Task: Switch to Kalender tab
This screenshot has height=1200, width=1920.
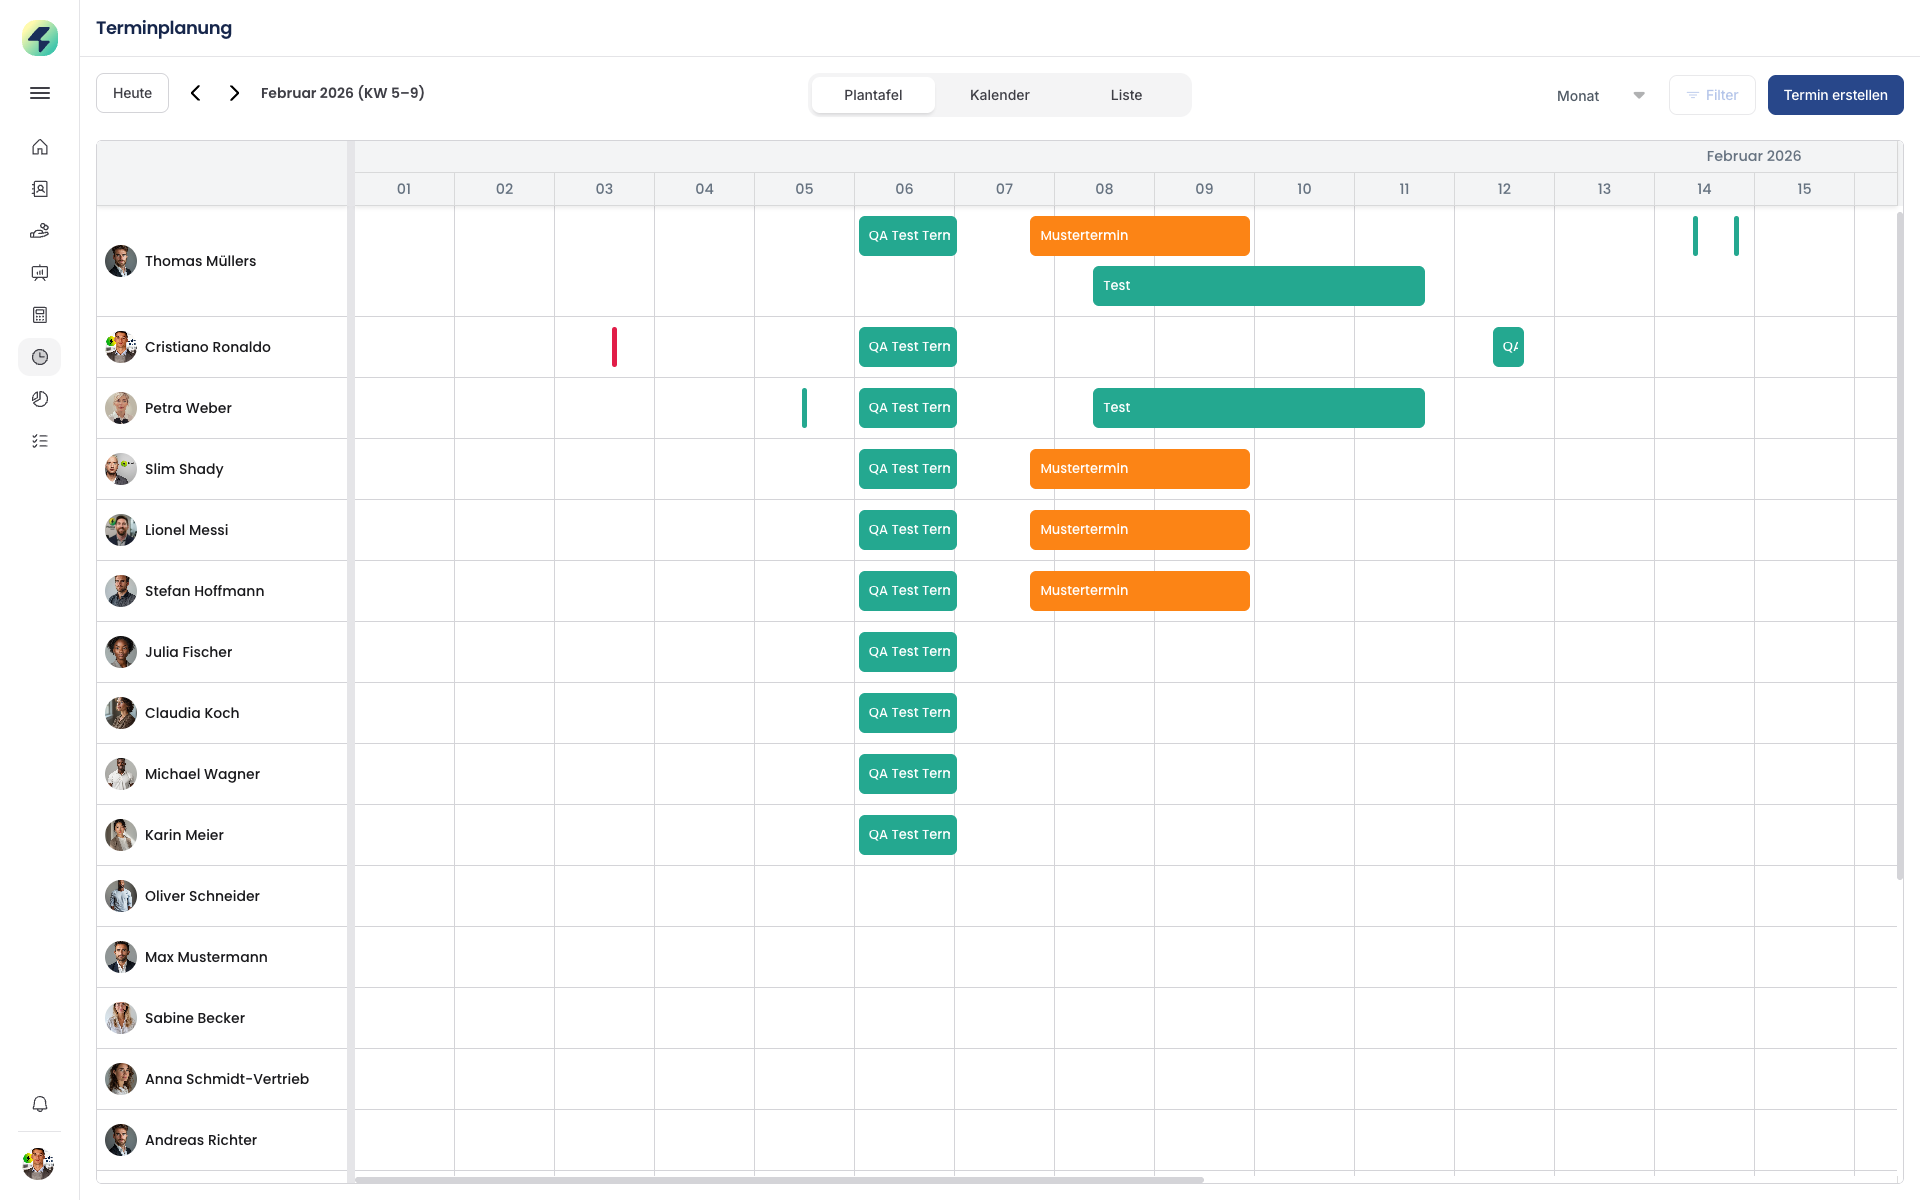Action: click(999, 95)
